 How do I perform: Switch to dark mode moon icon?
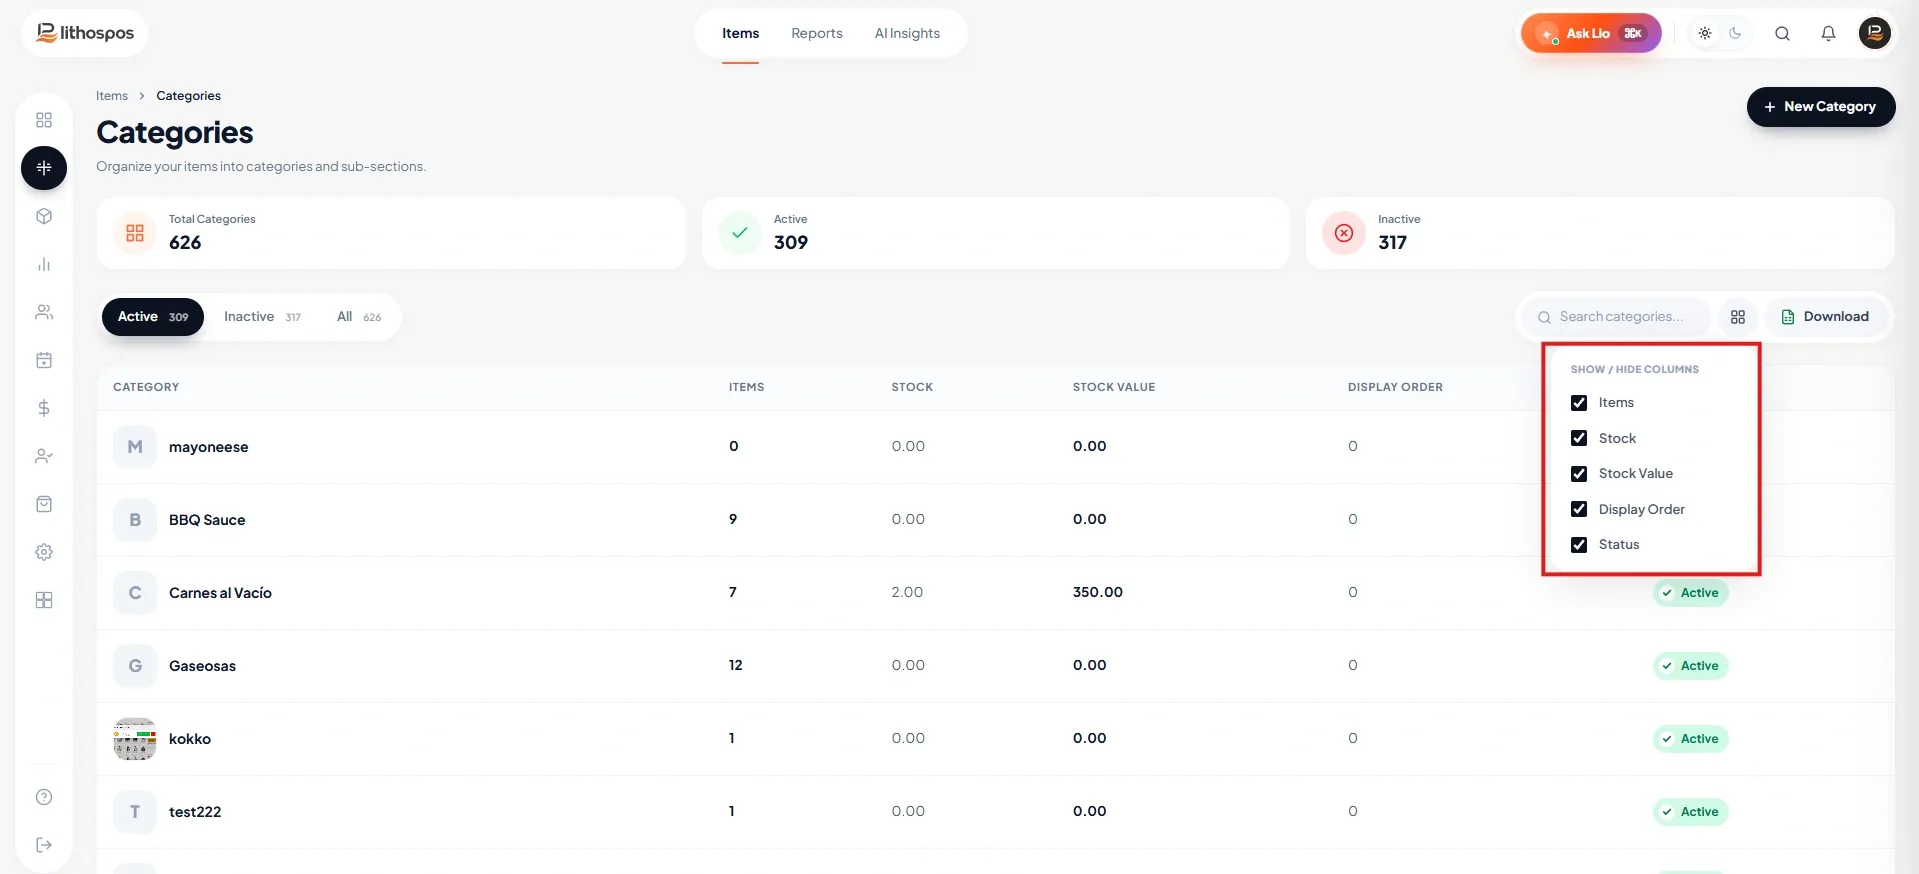coord(1735,33)
